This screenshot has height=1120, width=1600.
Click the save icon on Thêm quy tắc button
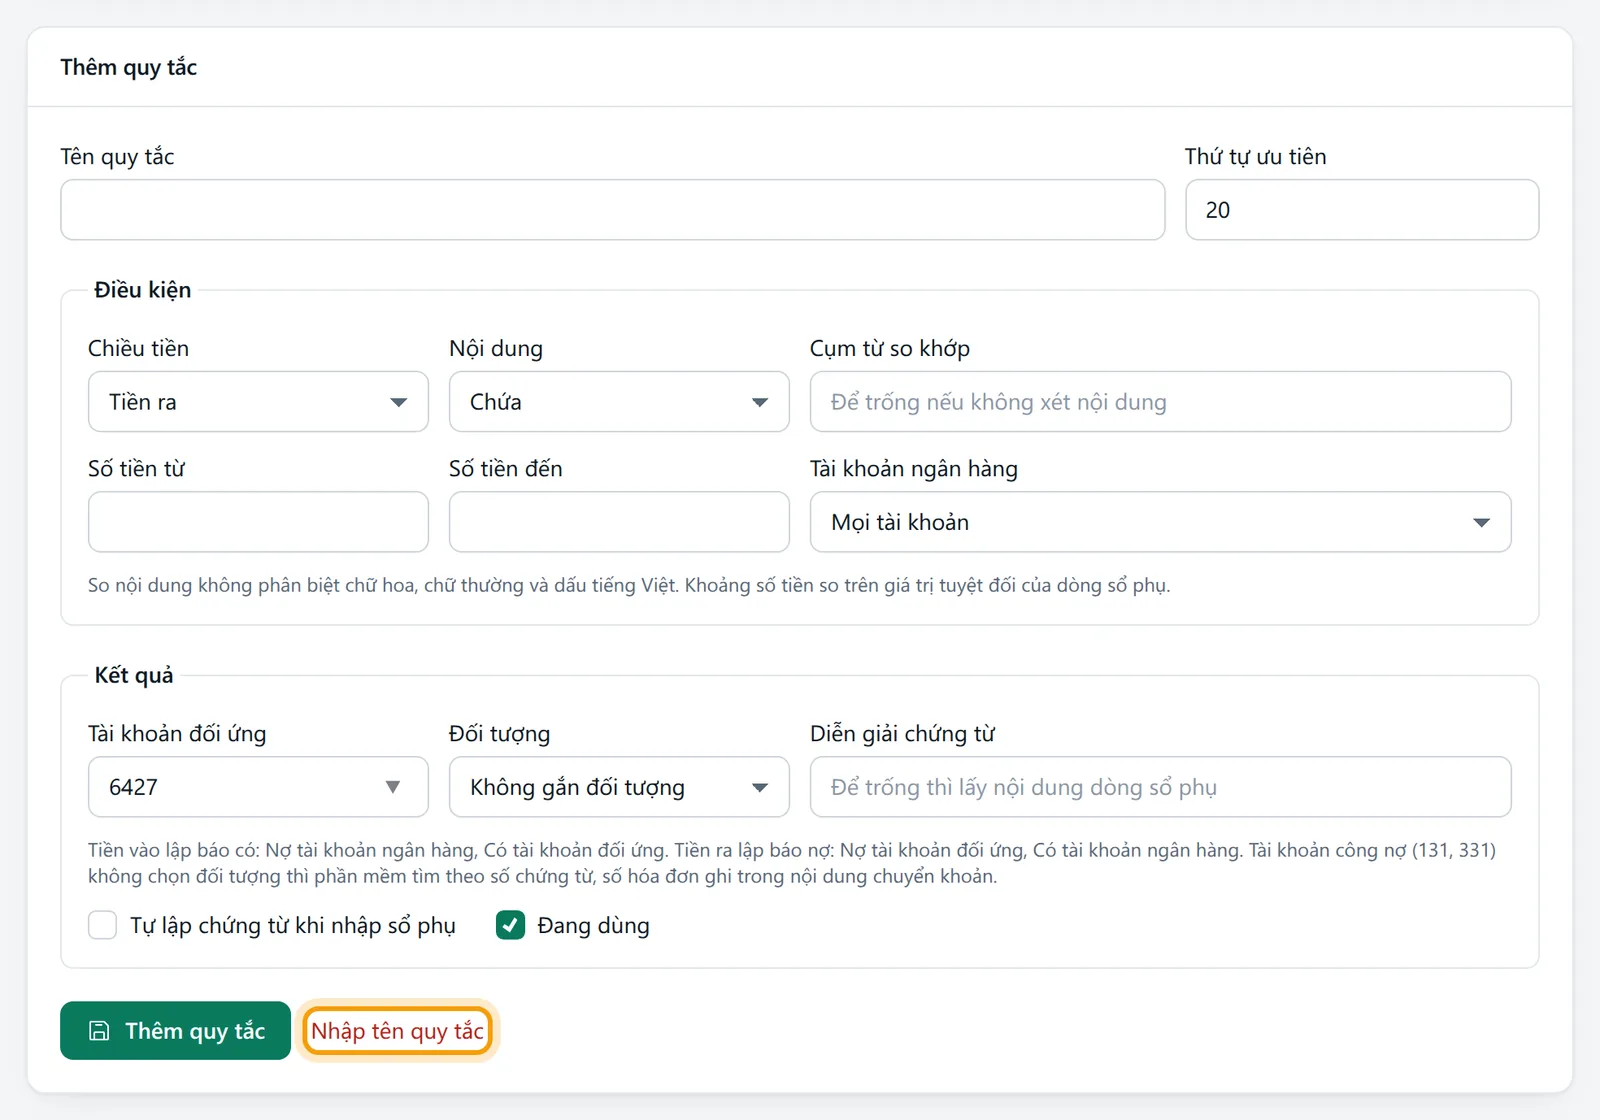[x=99, y=1031]
